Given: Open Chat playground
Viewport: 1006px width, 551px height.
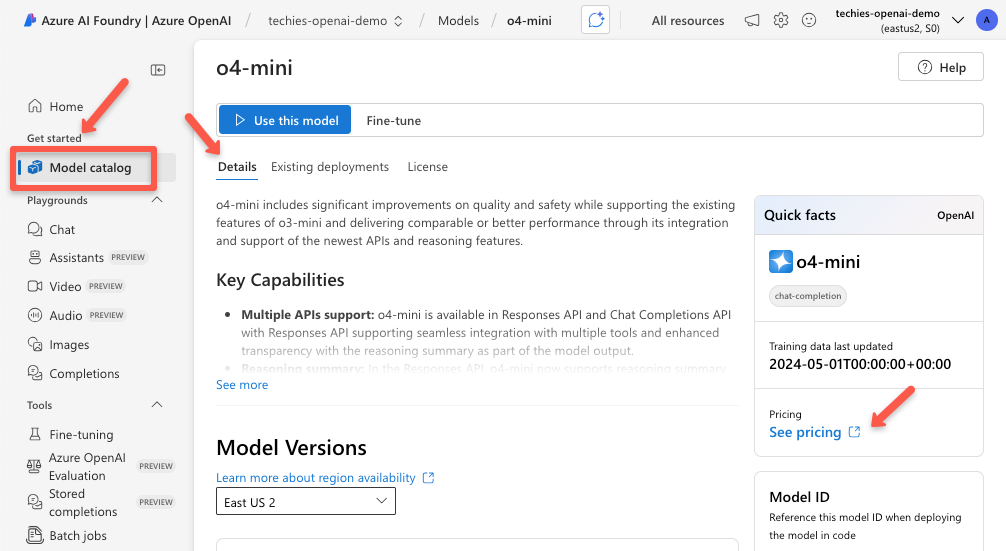Looking at the screenshot, I should 62,230.
